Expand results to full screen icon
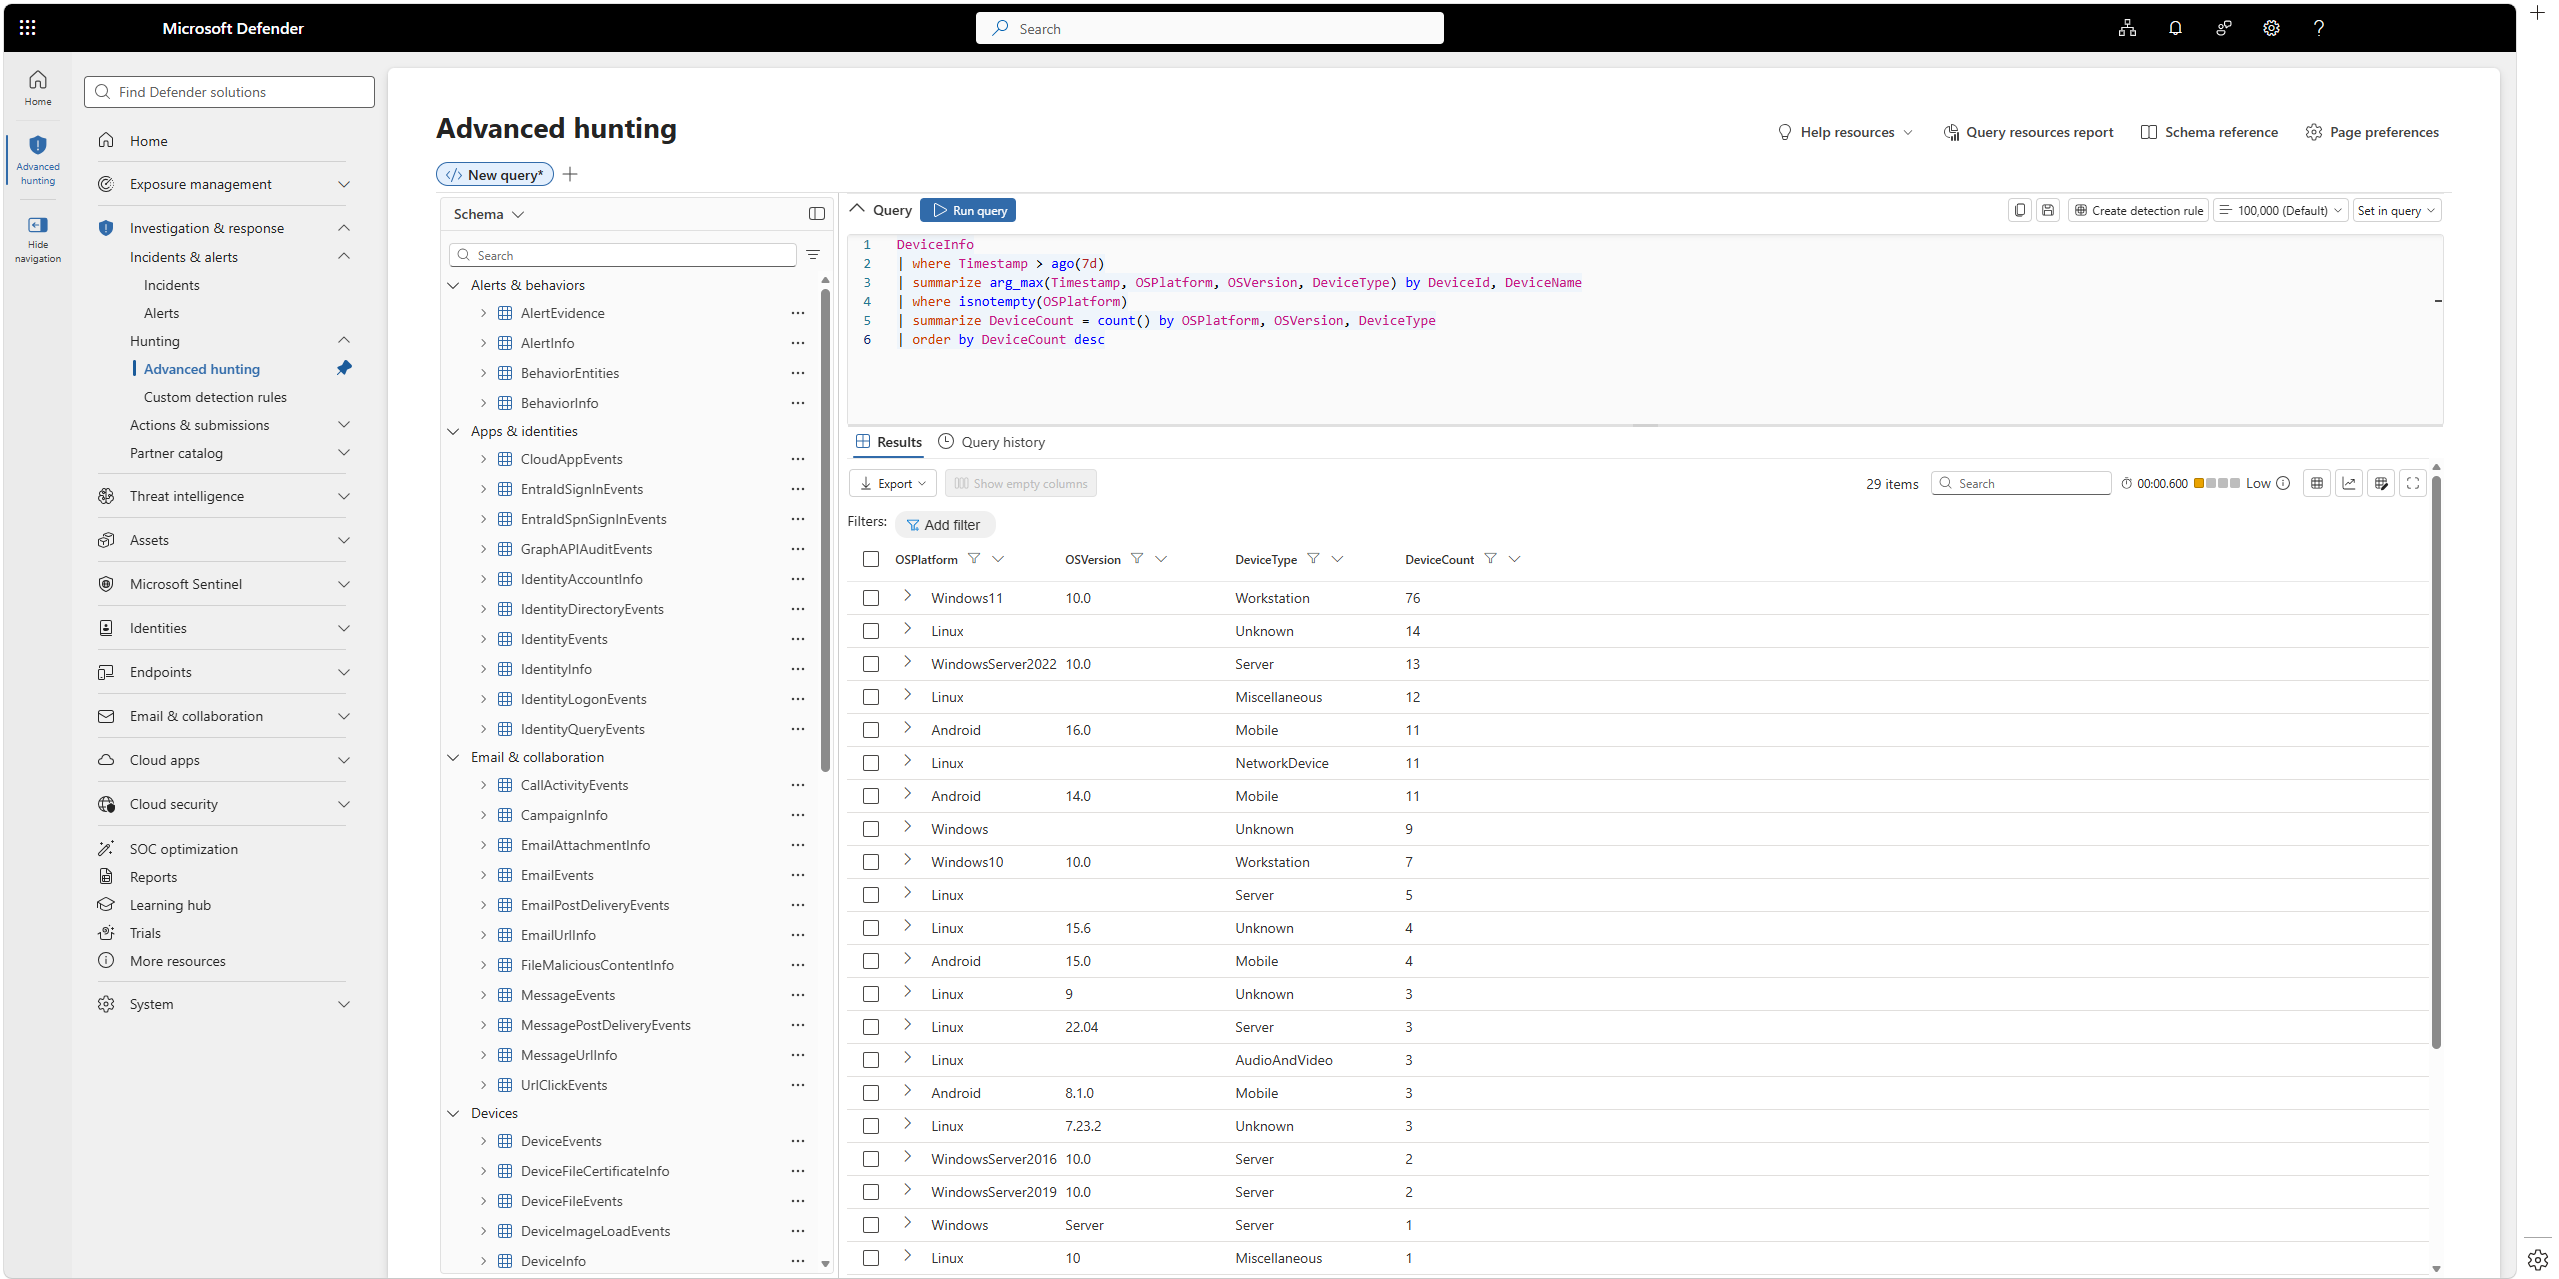 point(2413,483)
